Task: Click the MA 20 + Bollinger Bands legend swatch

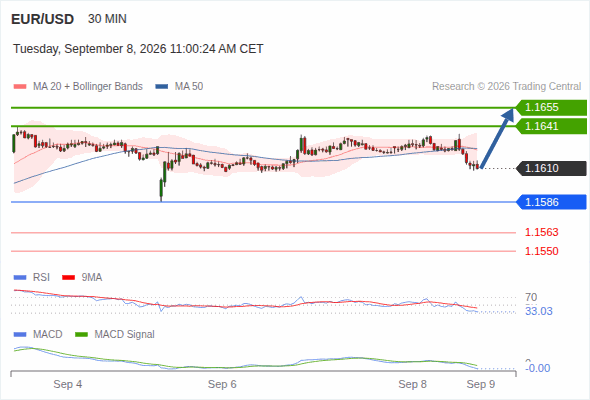Action: 20,87
